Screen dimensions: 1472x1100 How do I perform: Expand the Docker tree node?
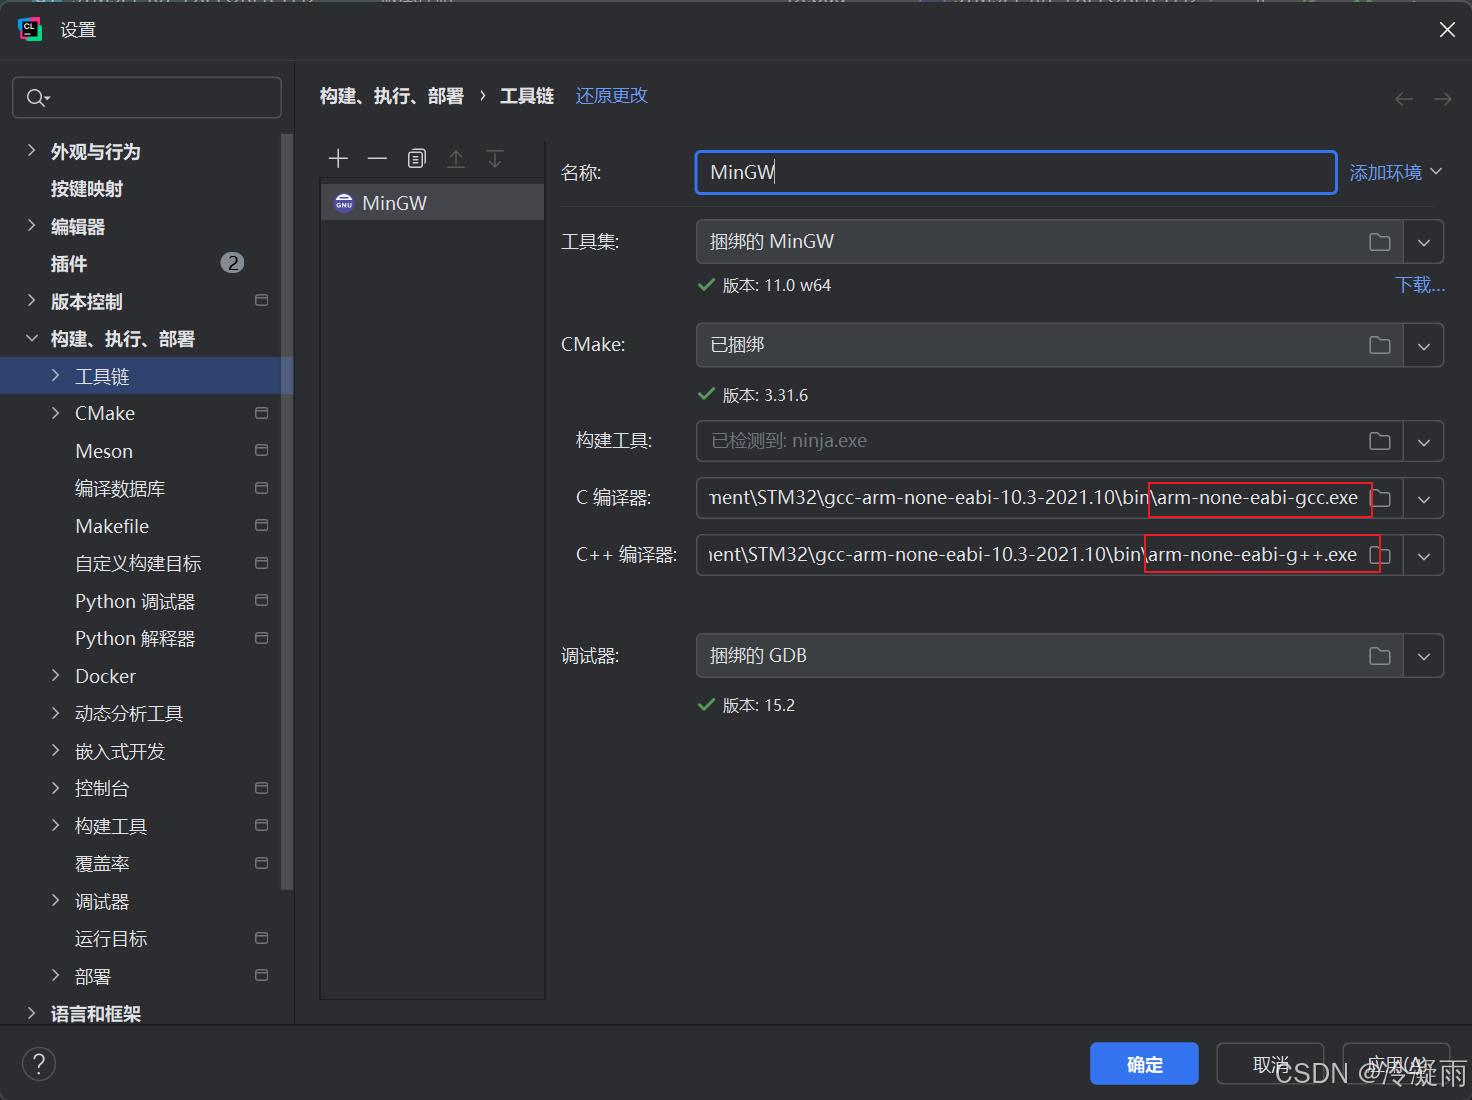click(x=55, y=676)
